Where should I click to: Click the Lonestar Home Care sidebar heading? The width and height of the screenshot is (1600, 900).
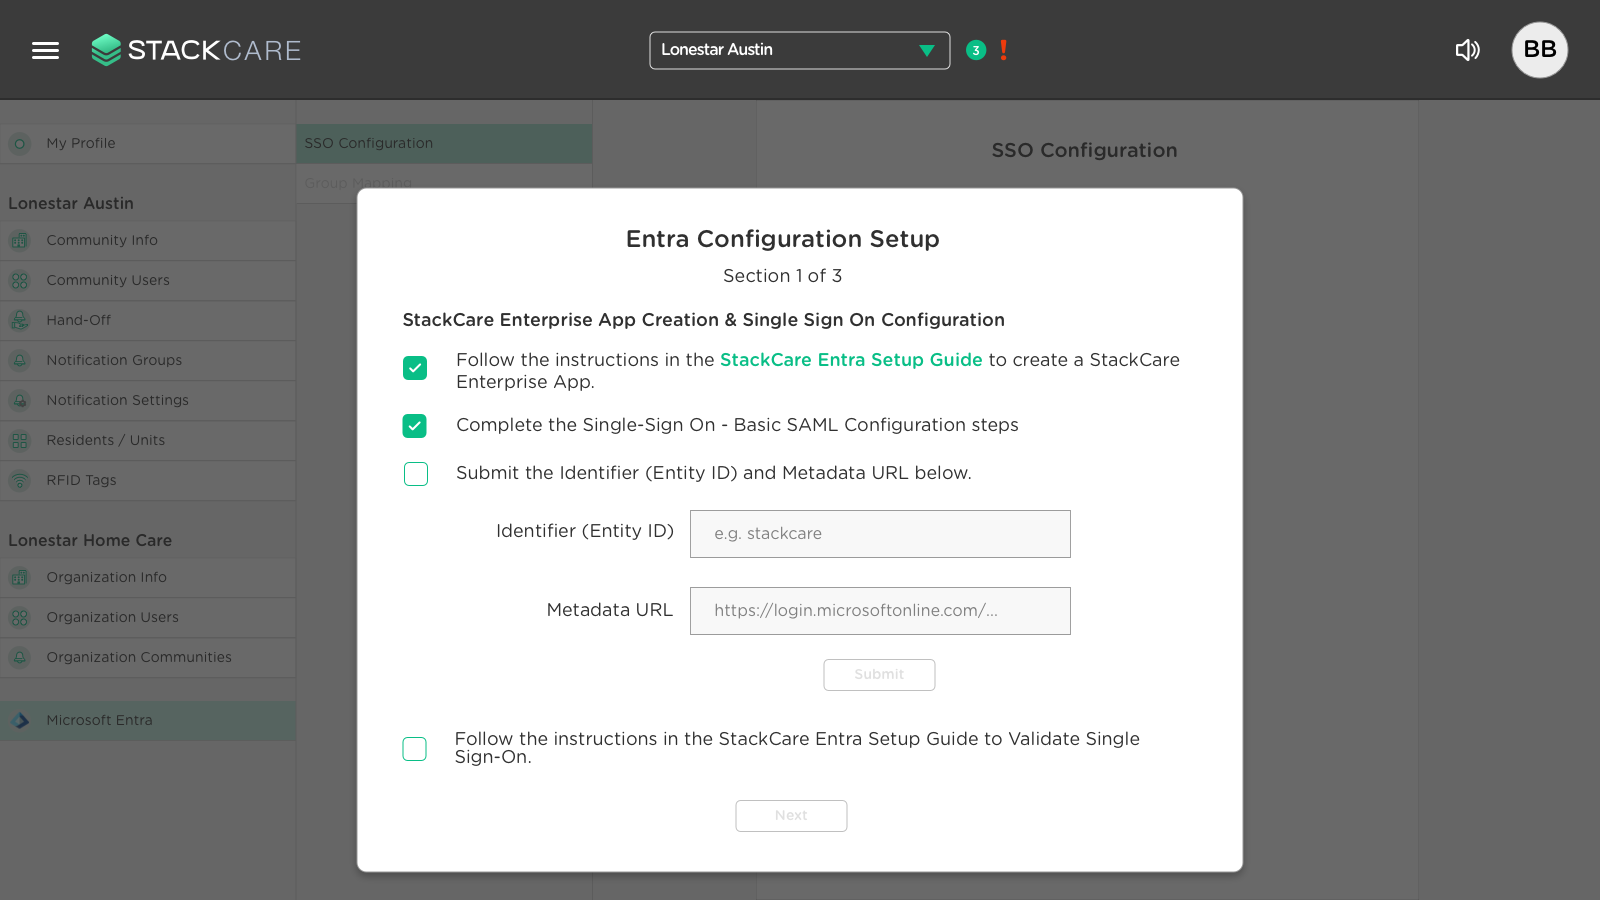(90, 540)
